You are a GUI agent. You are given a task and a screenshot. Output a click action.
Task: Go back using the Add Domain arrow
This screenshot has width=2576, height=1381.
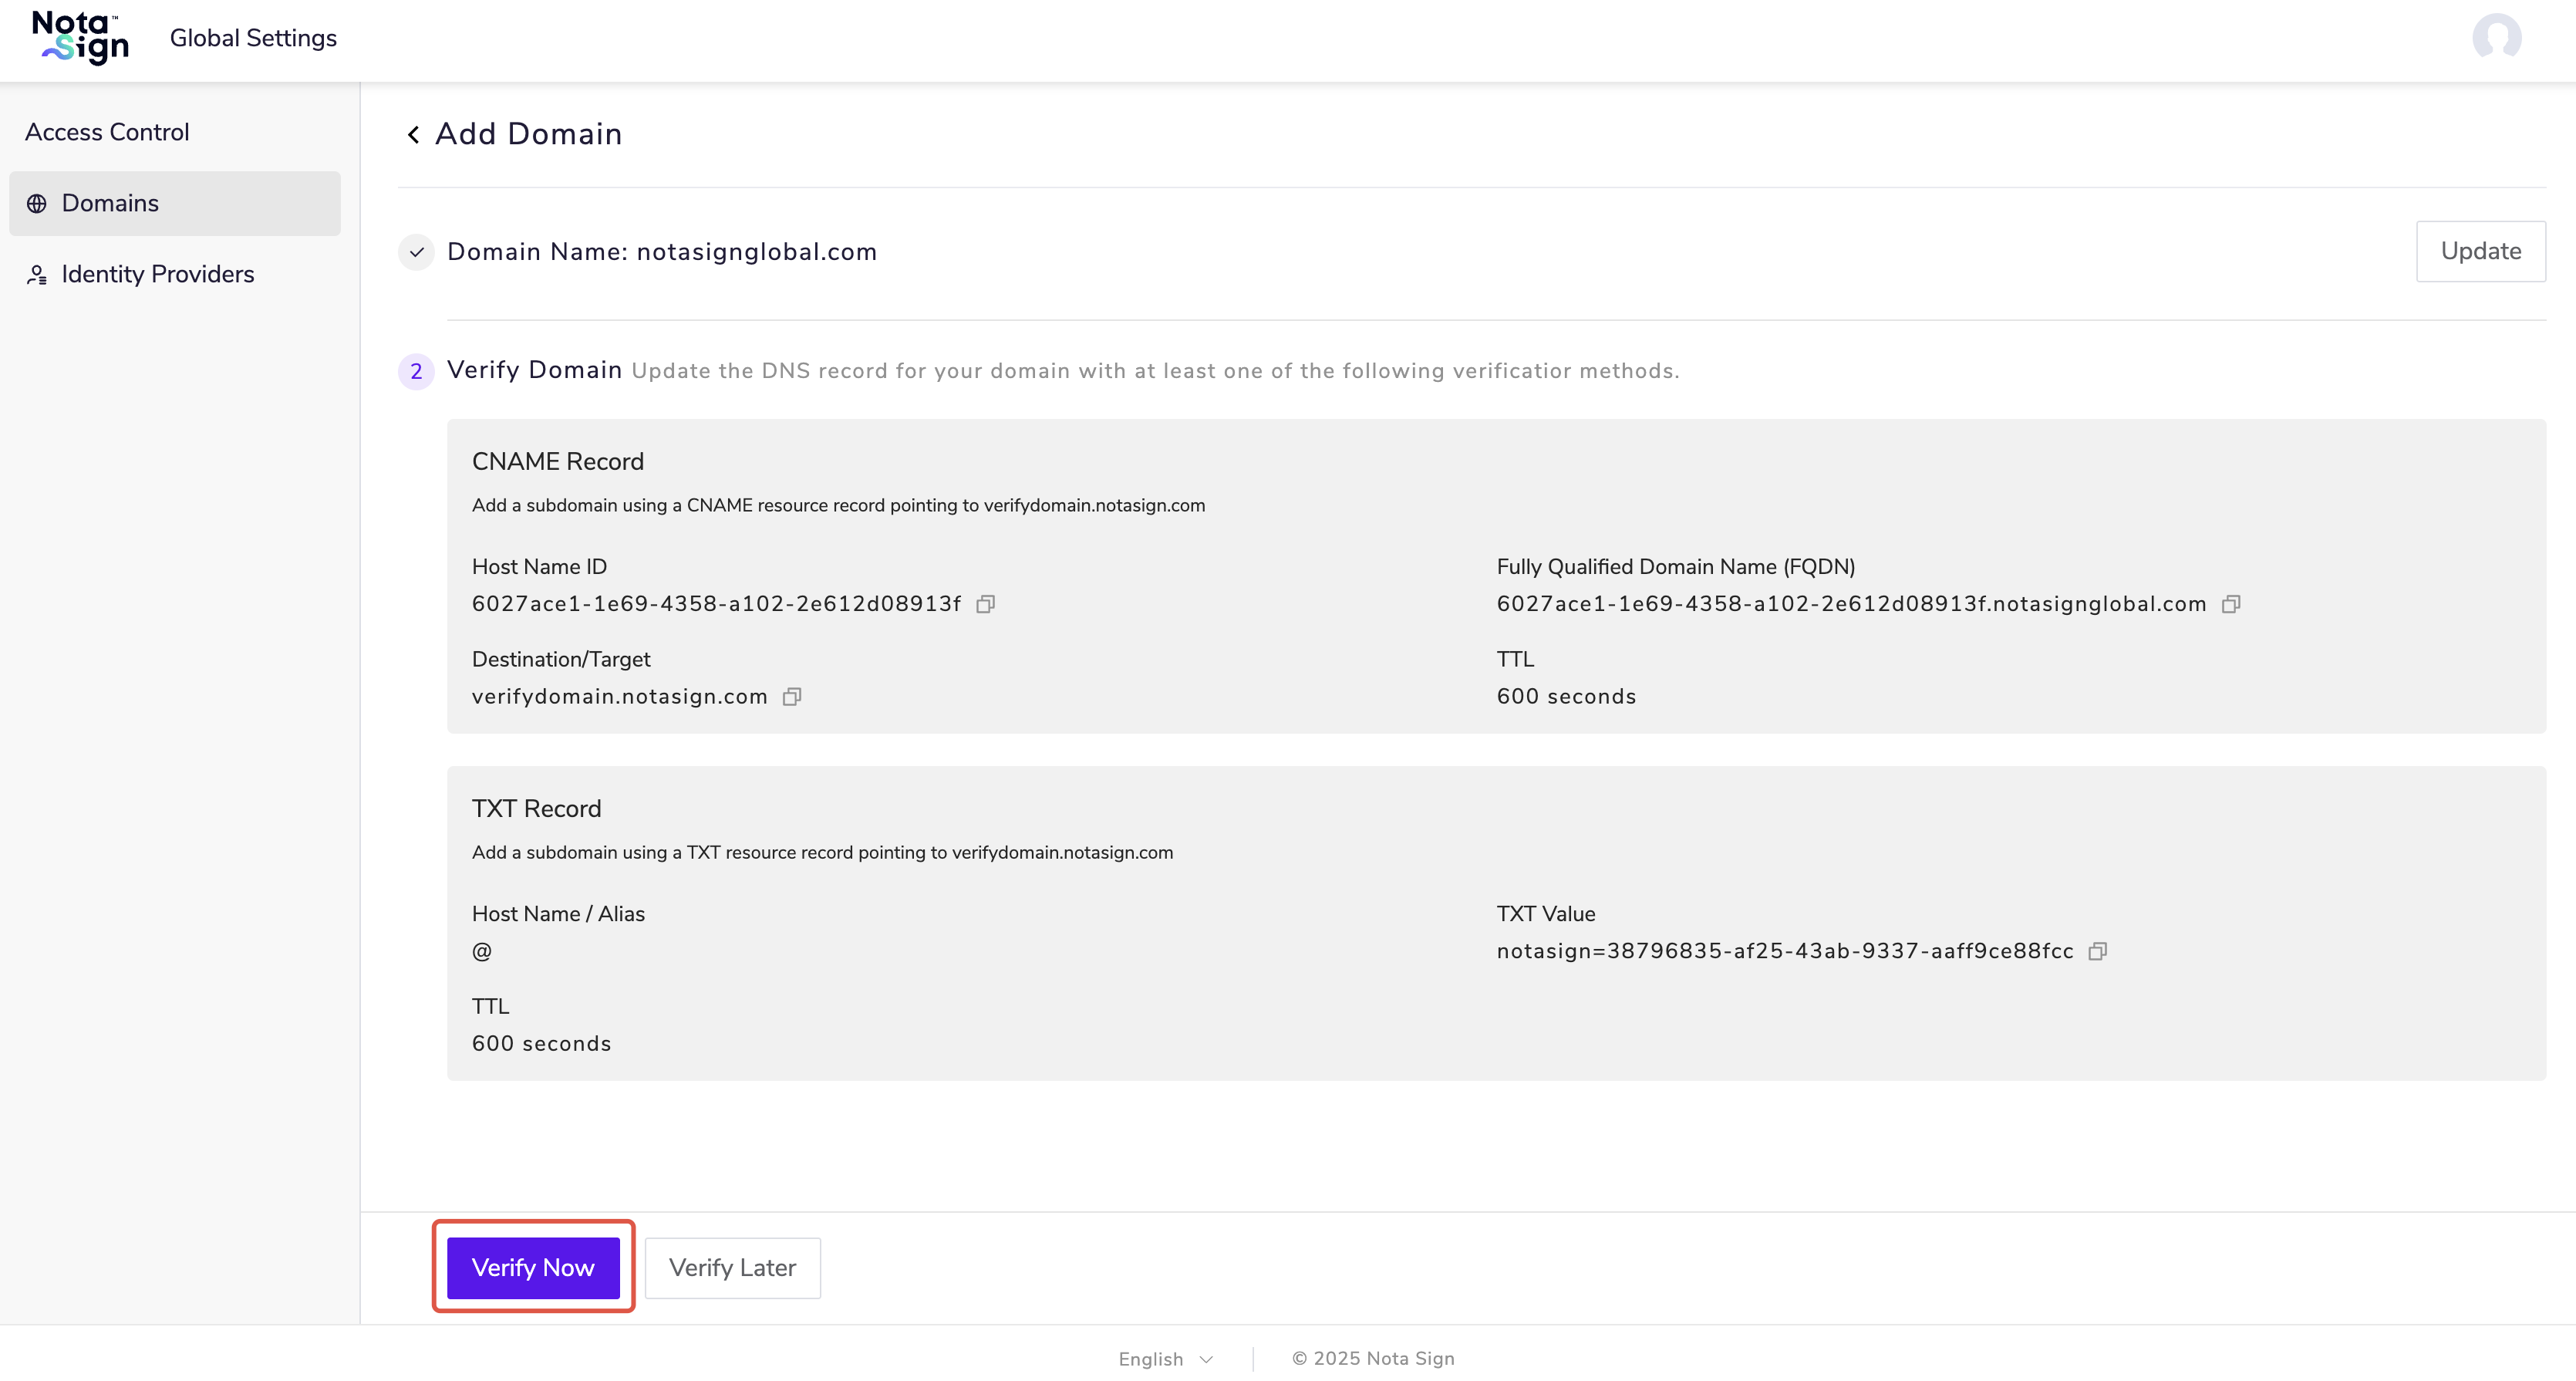tap(413, 134)
